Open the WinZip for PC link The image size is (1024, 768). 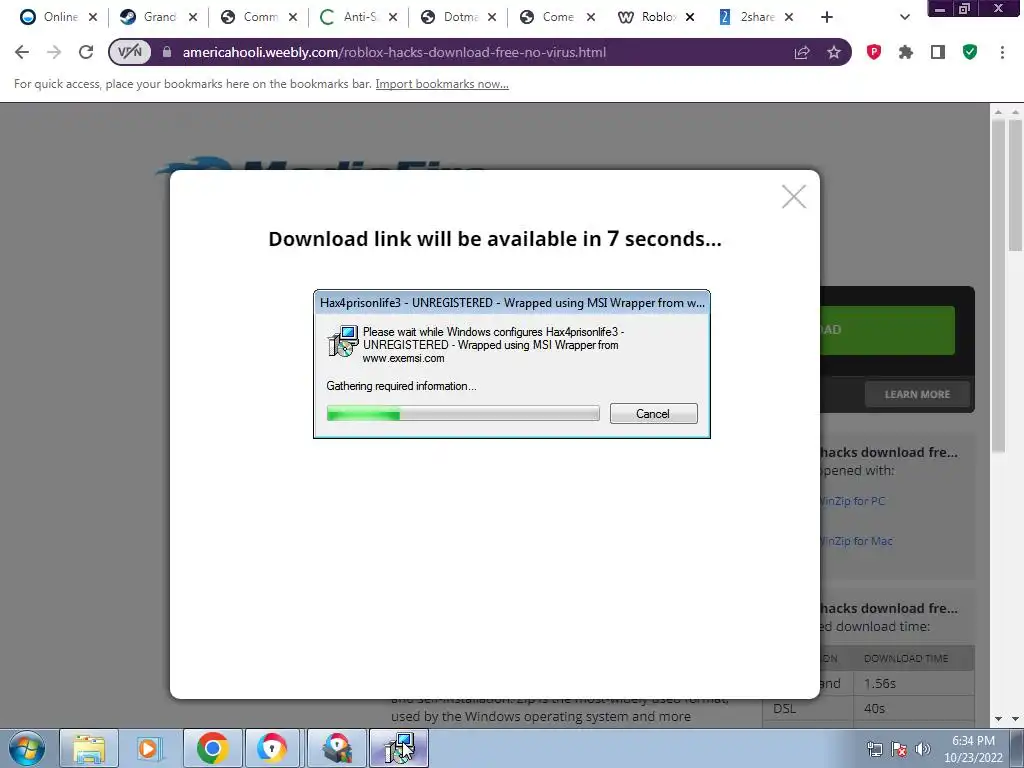(852, 502)
